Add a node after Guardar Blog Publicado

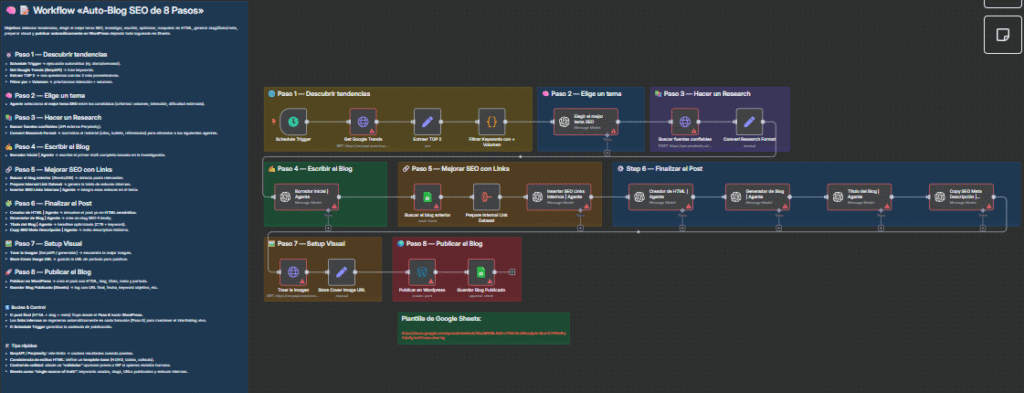click(513, 272)
